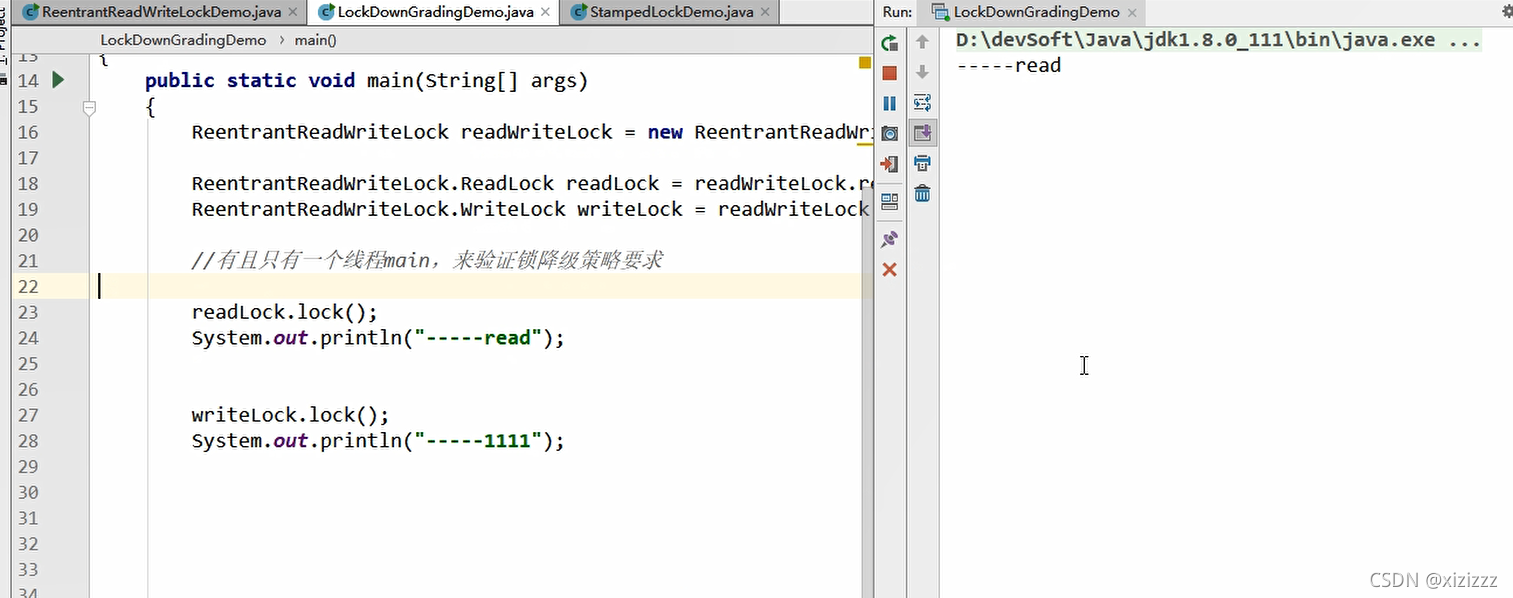
Task: Toggle scroll to end of console
Action: click(922, 132)
